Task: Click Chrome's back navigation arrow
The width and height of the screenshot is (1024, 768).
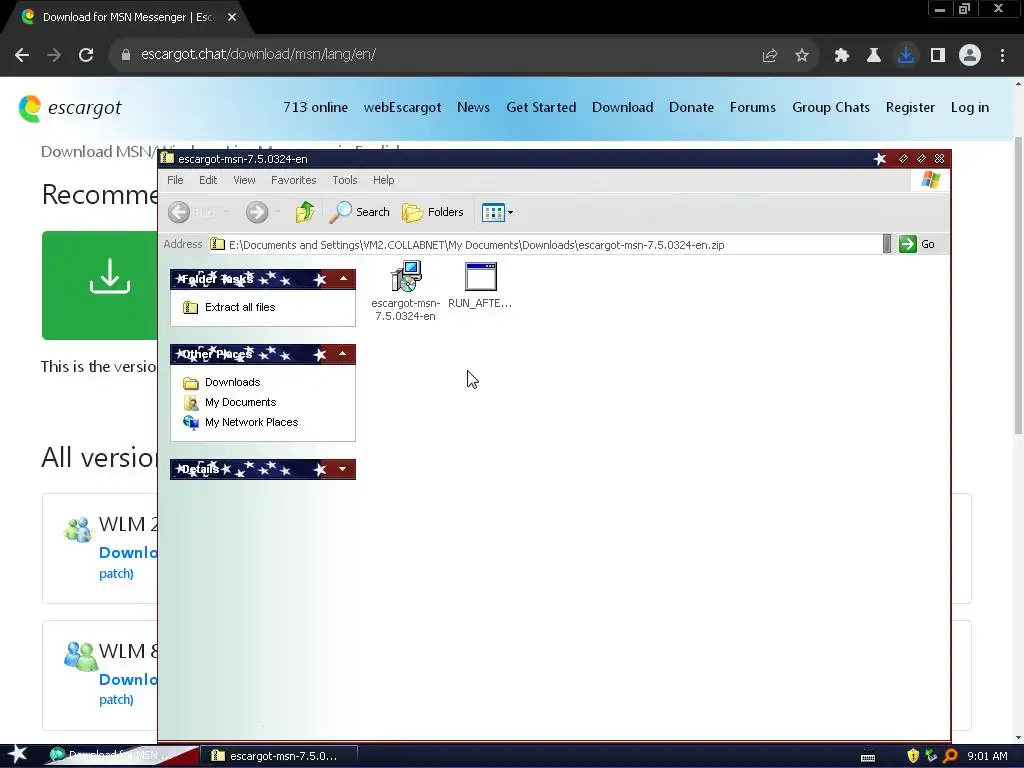Action: point(22,55)
